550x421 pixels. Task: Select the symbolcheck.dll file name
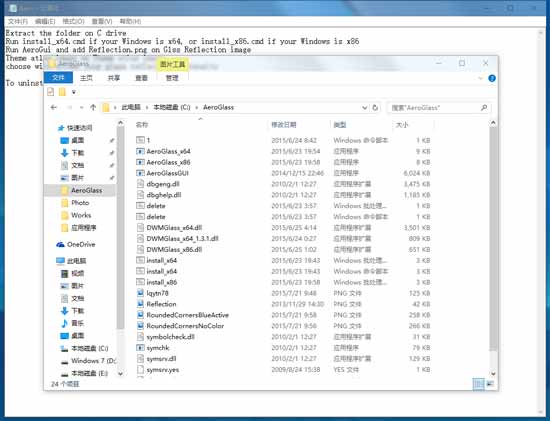(171, 337)
